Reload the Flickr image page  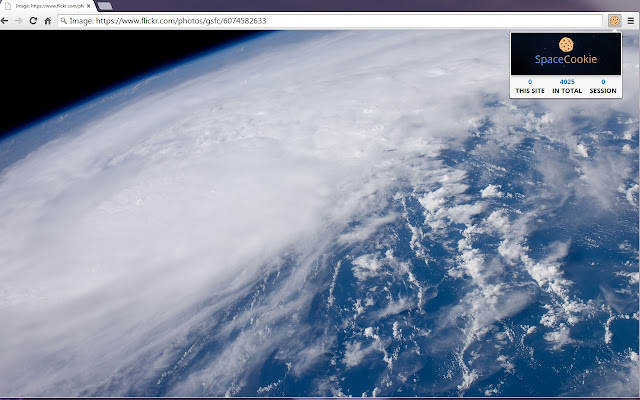[33, 21]
